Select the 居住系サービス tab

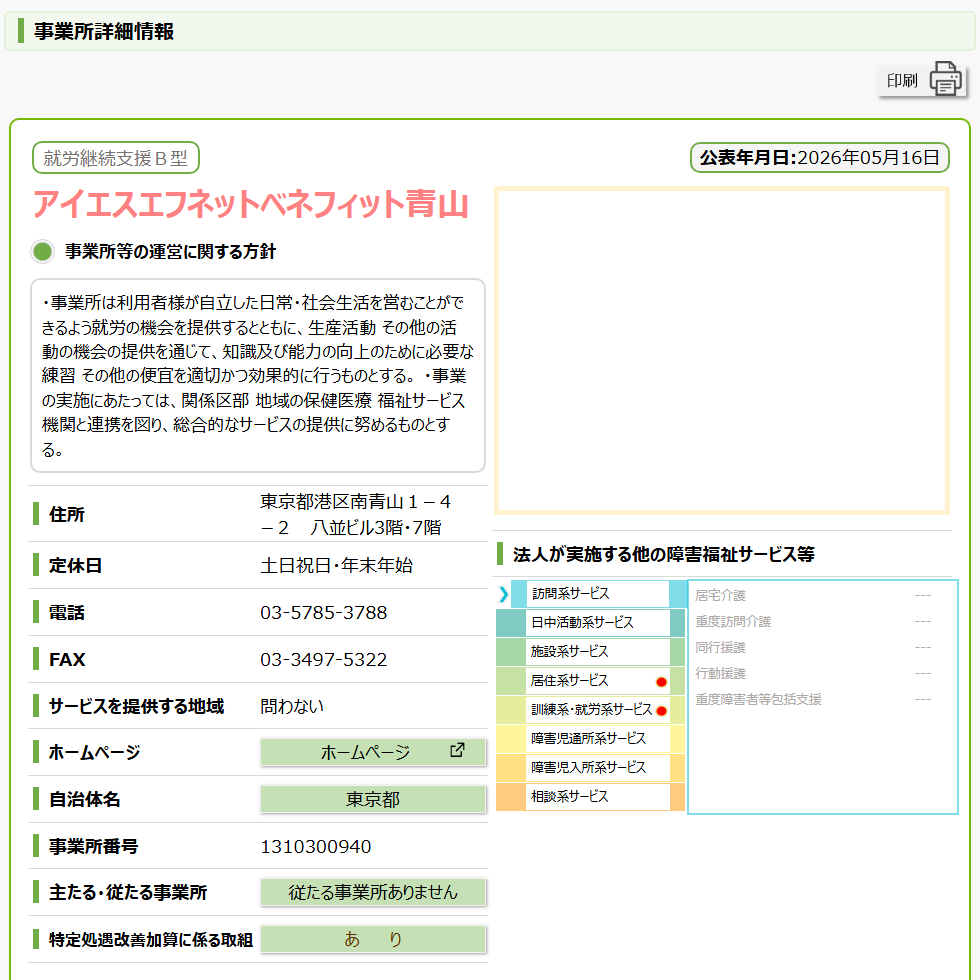point(590,681)
